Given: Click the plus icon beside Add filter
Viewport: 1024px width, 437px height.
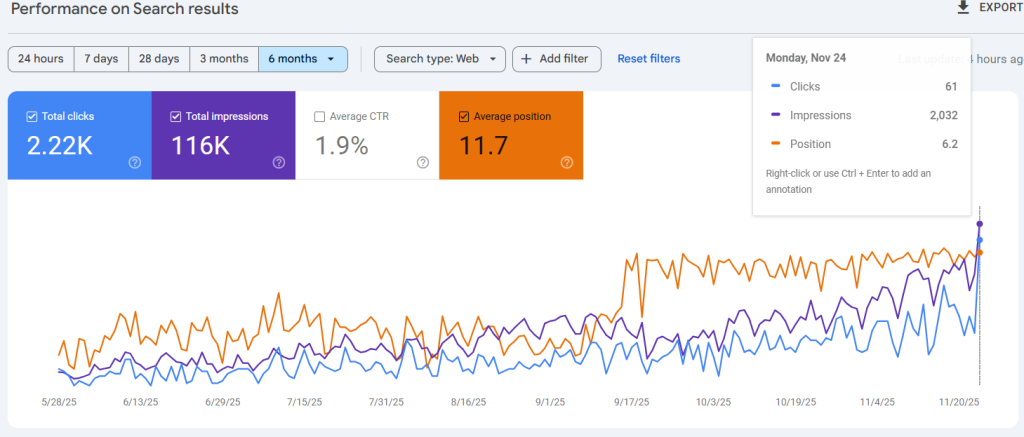Looking at the screenshot, I should tap(526, 59).
